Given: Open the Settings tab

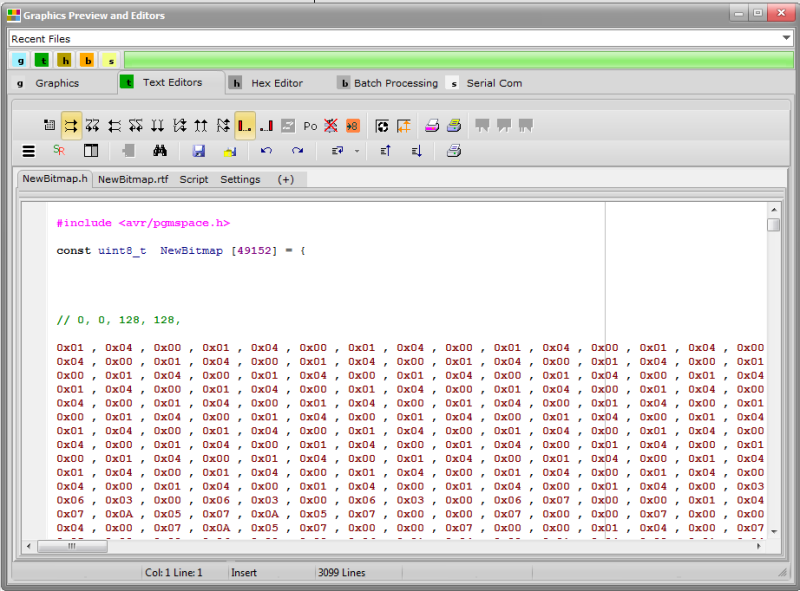Looking at the screenshot, I should click(x=240, y=179).
